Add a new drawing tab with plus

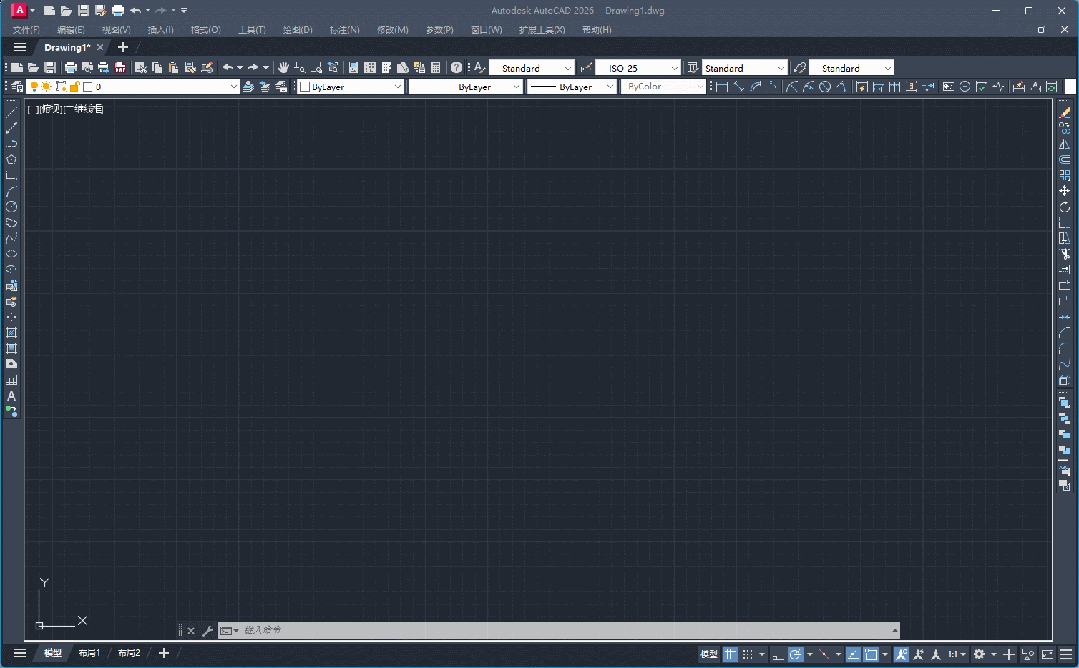coord(122,47)
